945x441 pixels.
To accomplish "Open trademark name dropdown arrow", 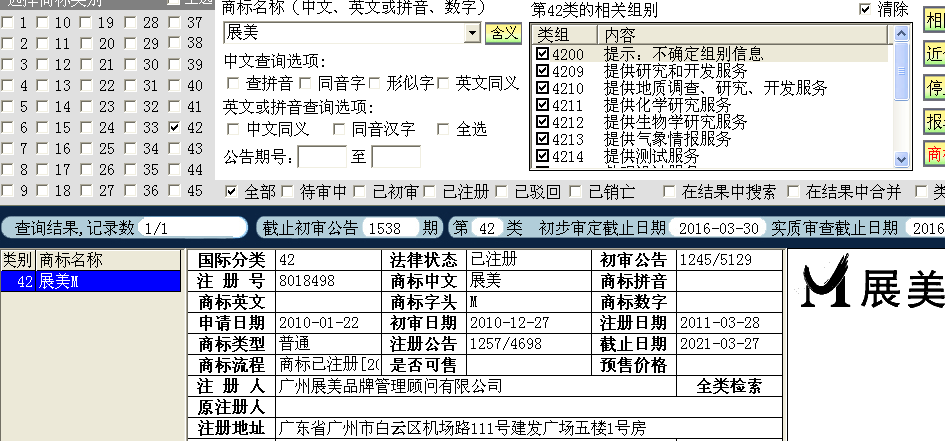I will (x=472, y=33).
